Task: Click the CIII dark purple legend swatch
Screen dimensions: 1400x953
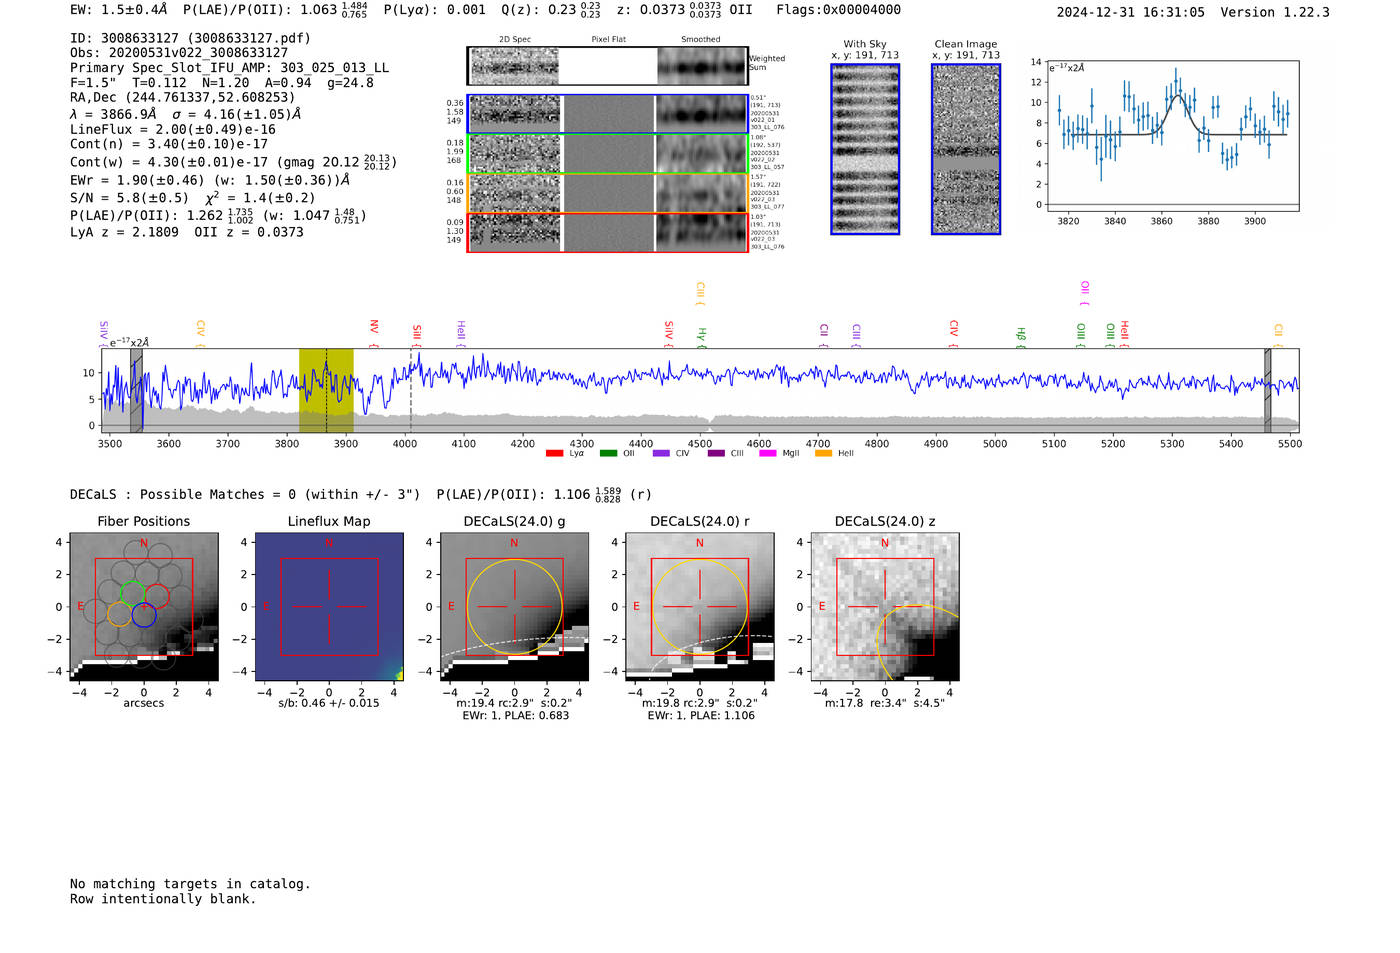Action: point(716,454)
